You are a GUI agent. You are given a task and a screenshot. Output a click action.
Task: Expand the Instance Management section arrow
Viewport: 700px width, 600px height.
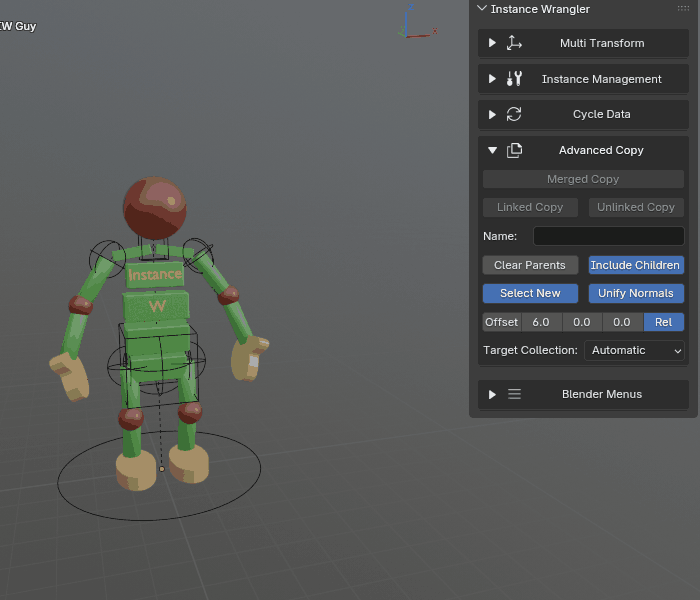coord(492,79)
